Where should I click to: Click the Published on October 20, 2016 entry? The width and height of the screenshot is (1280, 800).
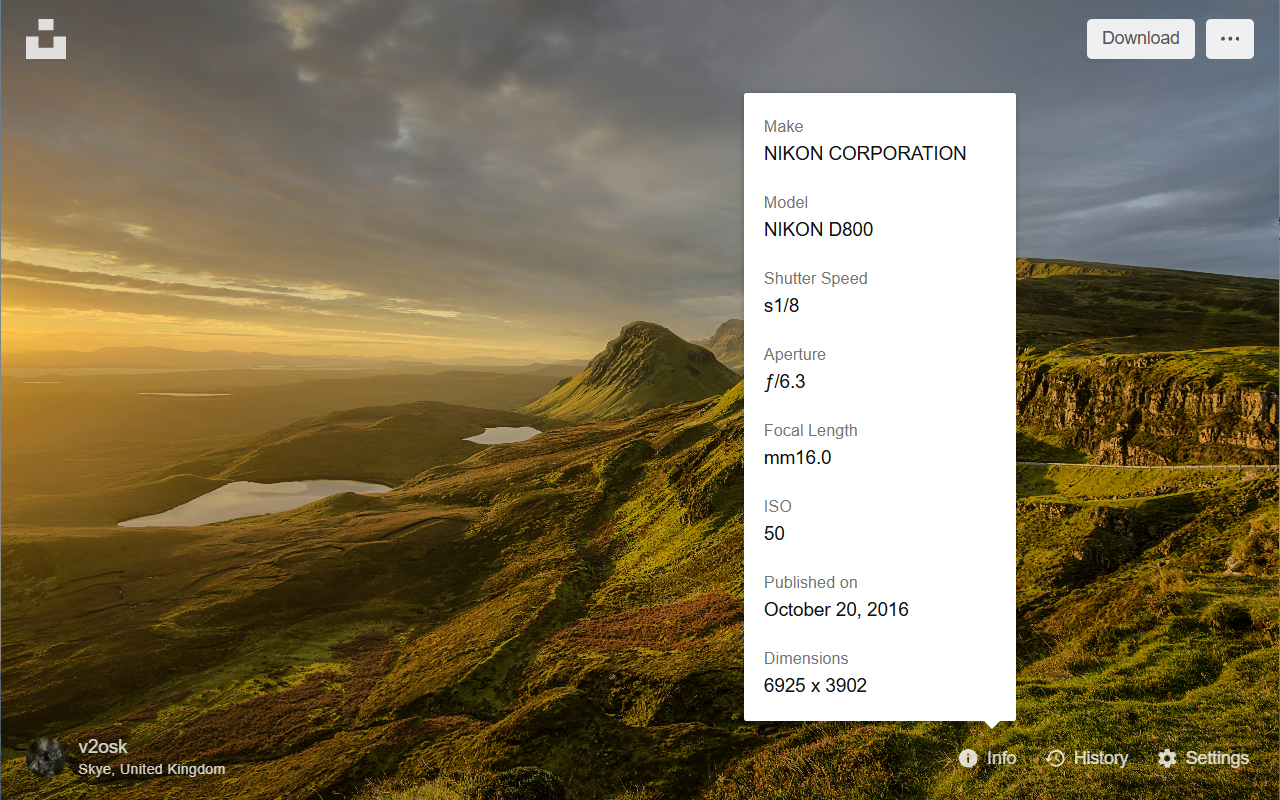coord(836,609)
